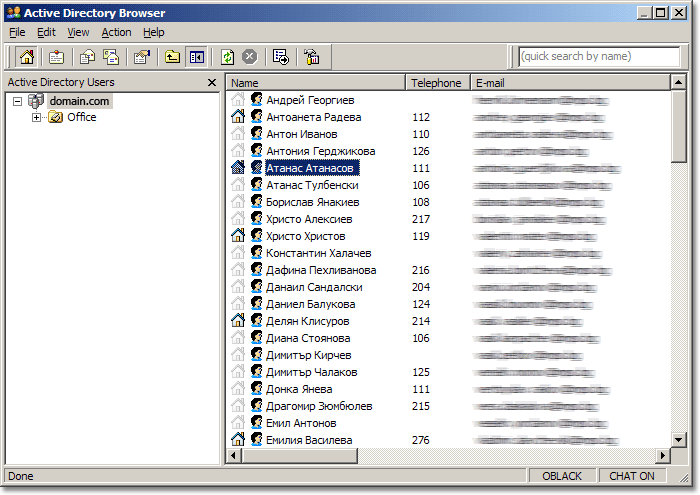The height and width of the screenshot is (495, 700).
Task: Select the Office tree item
Action: tap(82, 117)
